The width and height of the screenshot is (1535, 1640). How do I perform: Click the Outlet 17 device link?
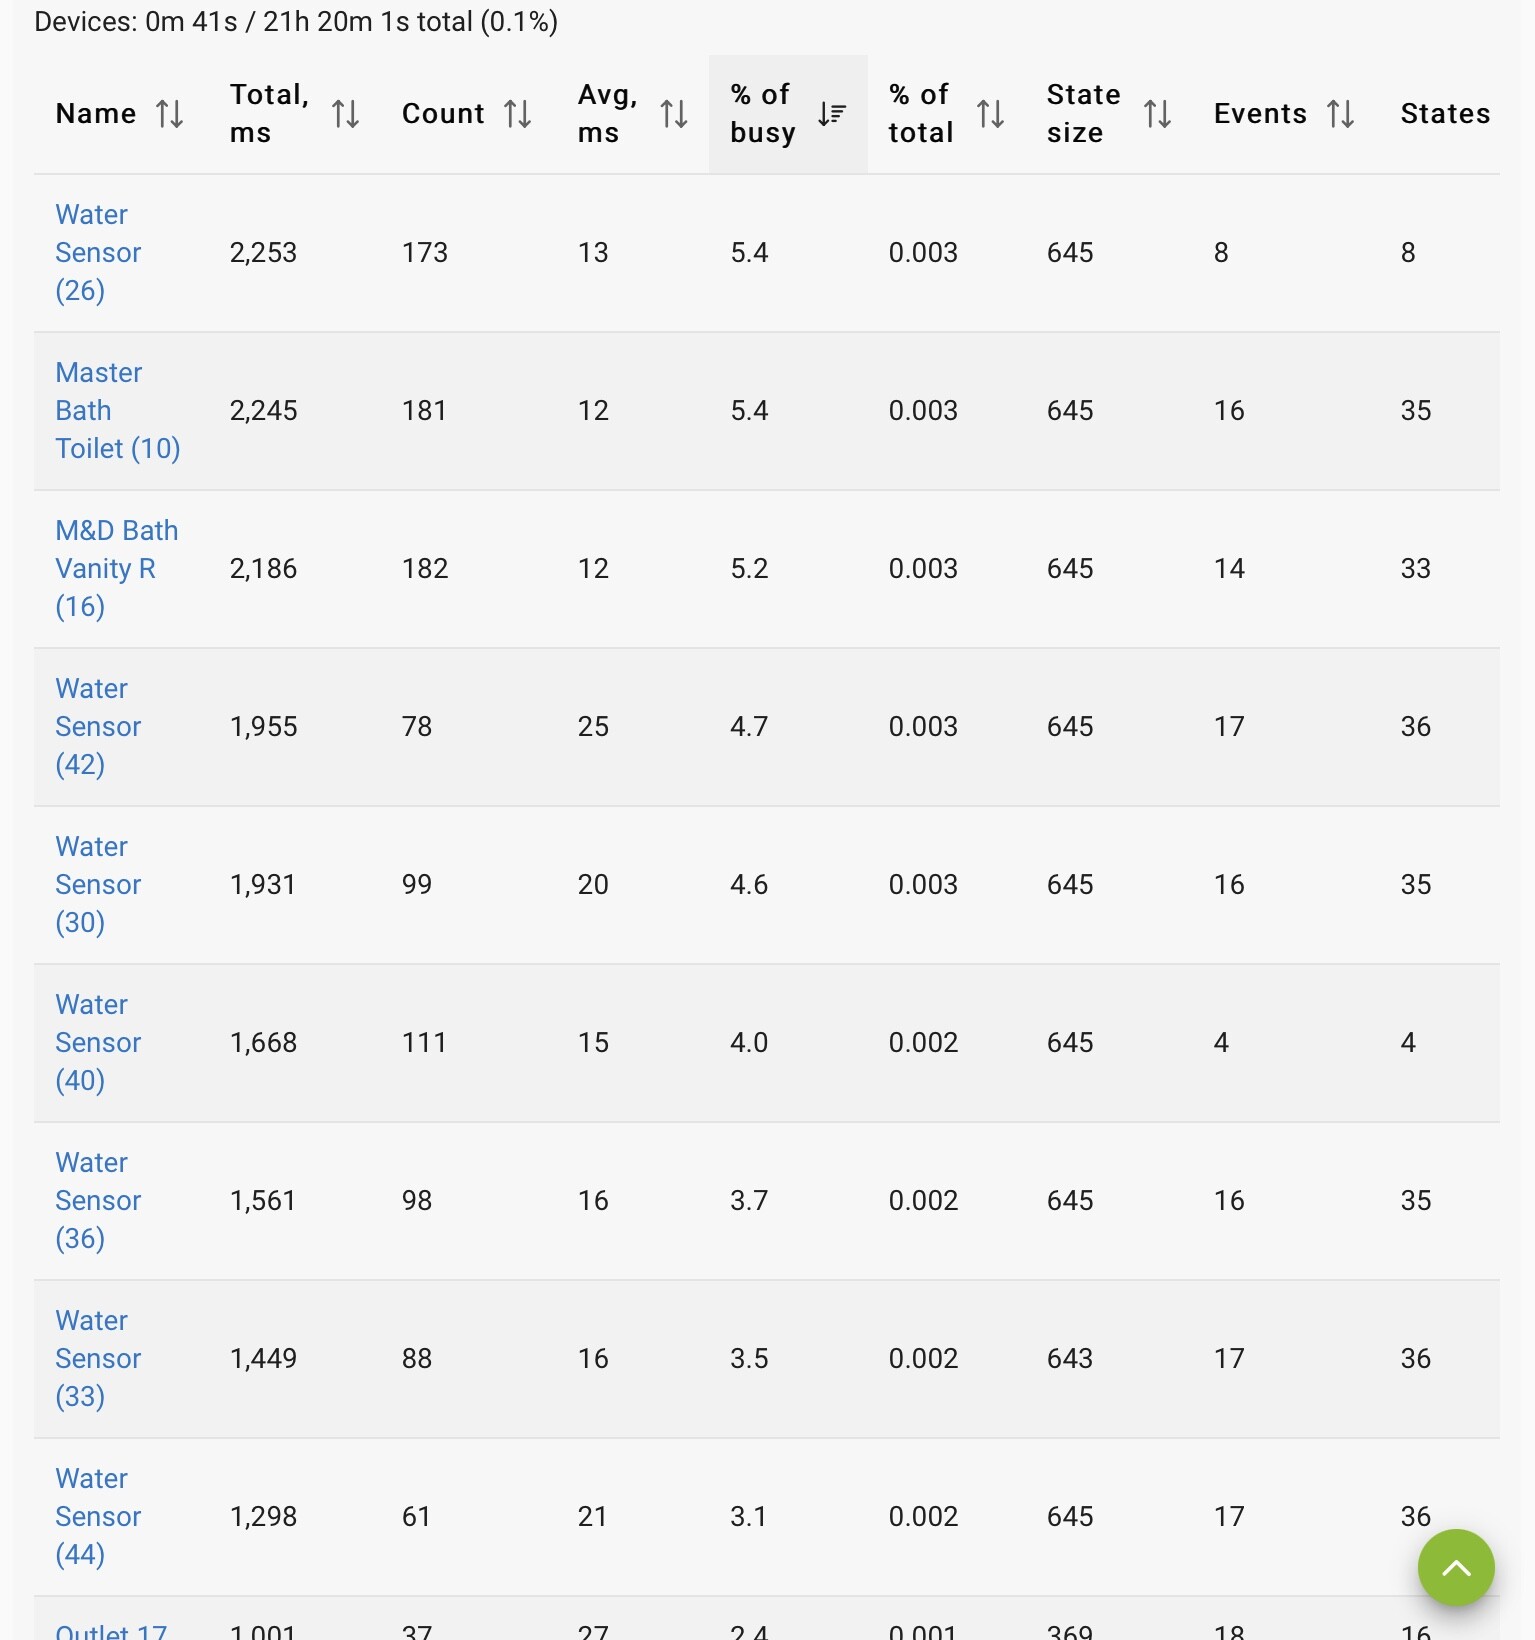111,1630
